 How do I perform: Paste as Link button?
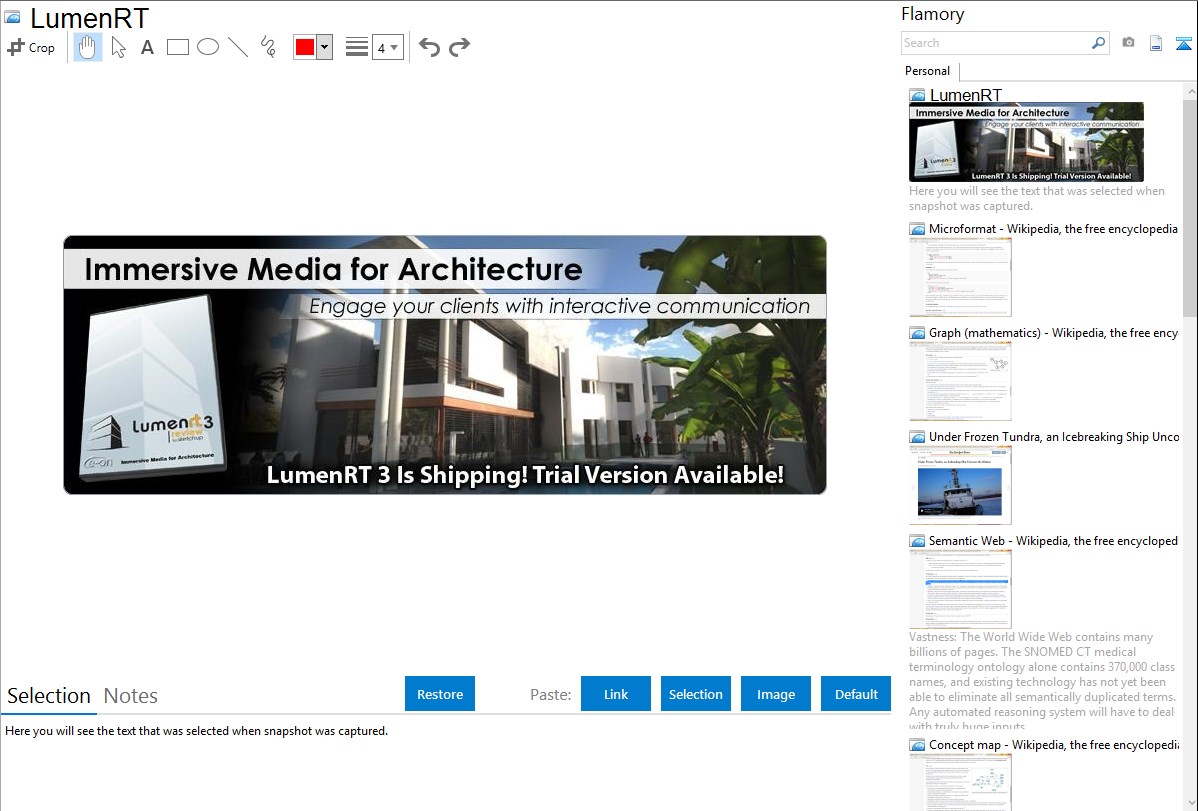tap(616, 694)
